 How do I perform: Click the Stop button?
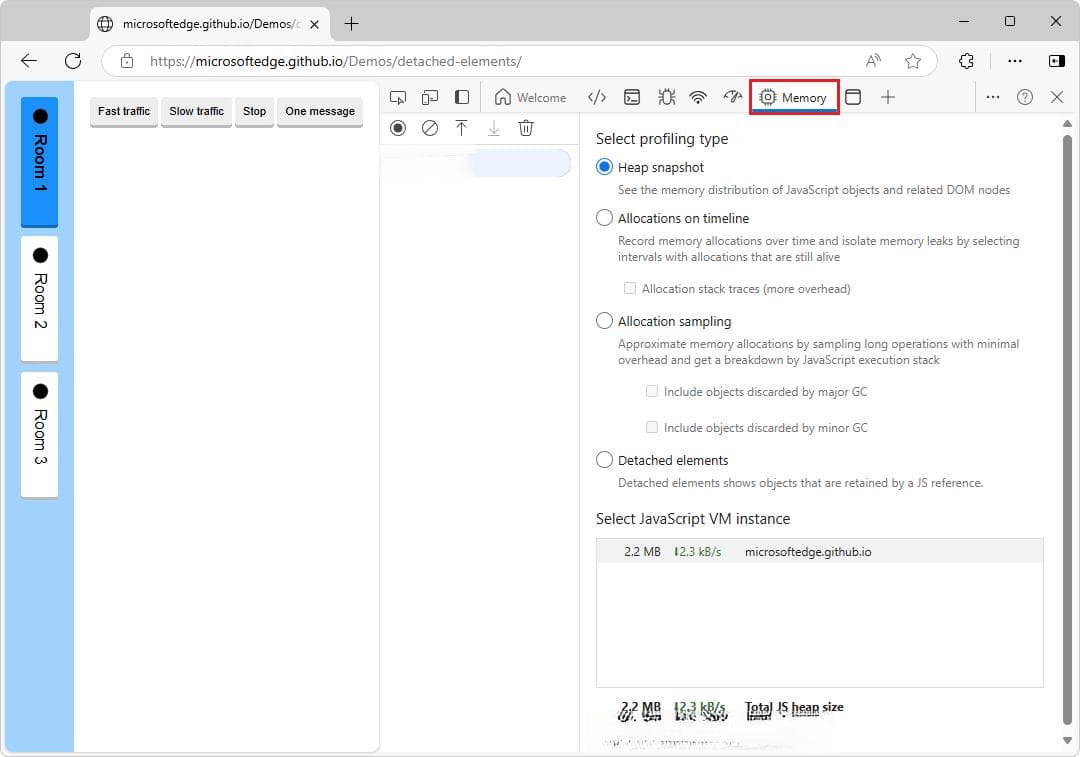[254, 112]
